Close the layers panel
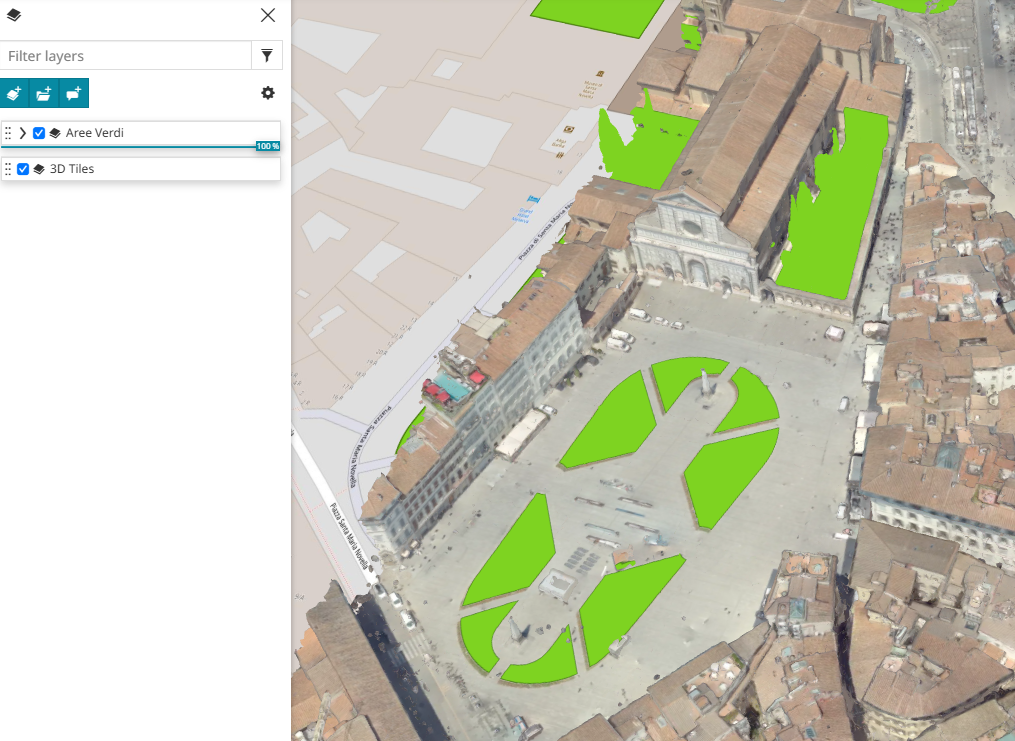 click(267, 15)
